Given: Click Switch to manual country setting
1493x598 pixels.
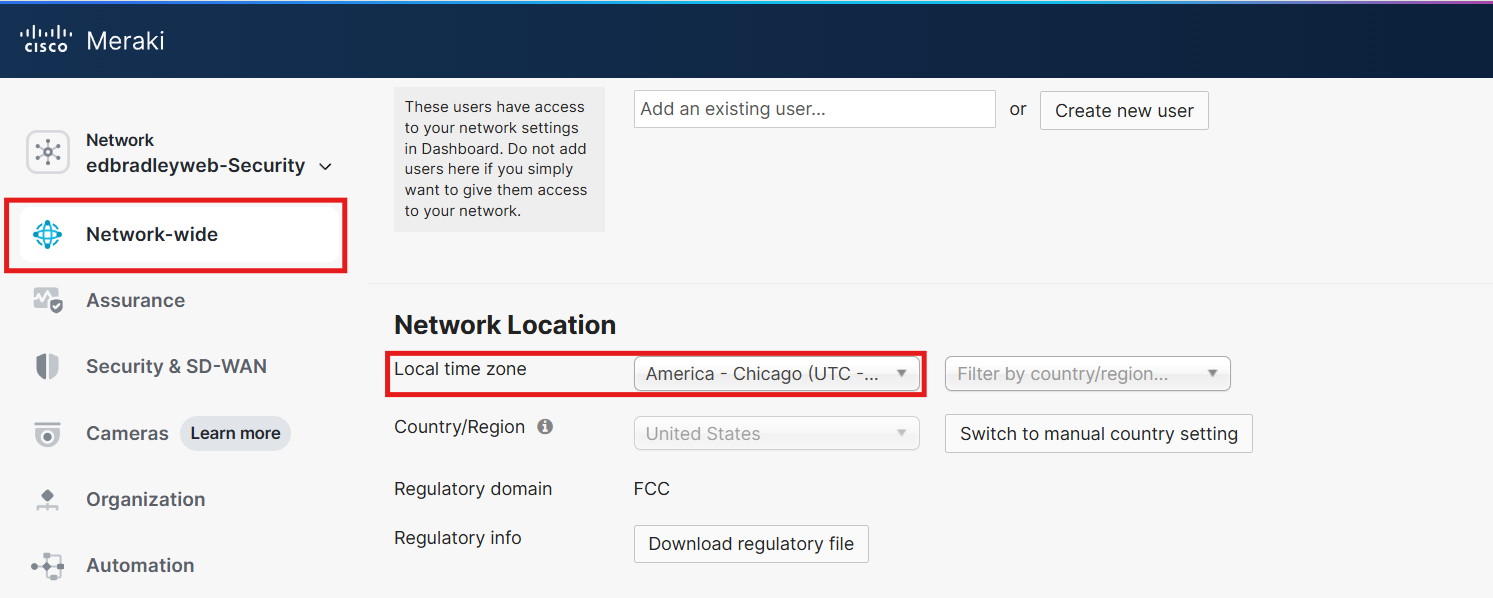Looking at the screenshot, I should coord(1097,433).
